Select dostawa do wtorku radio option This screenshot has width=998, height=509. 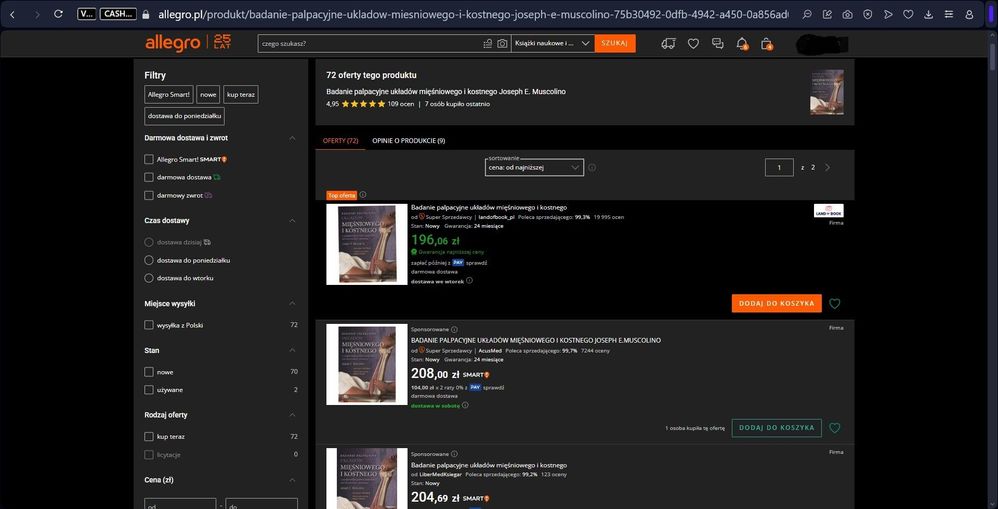click(x=149, y=278)
